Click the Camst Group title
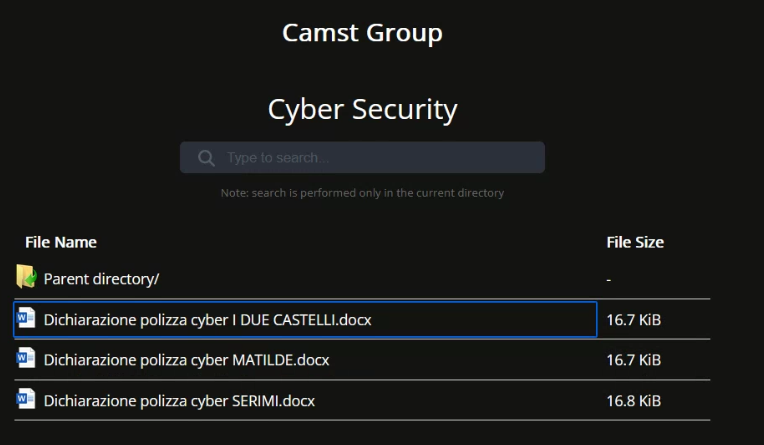Screen dimensions: 764x445 tap(362, 32)
